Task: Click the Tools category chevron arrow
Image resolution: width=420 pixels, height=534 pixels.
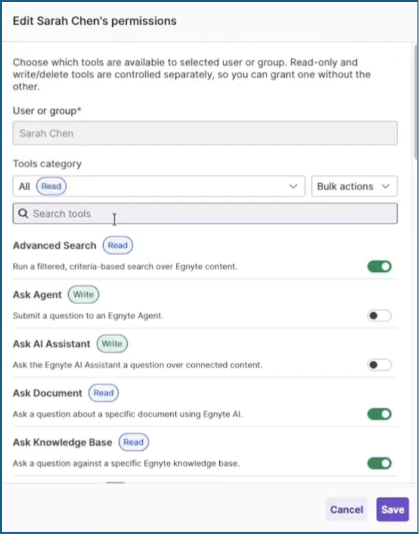Action: pos(293,186)
